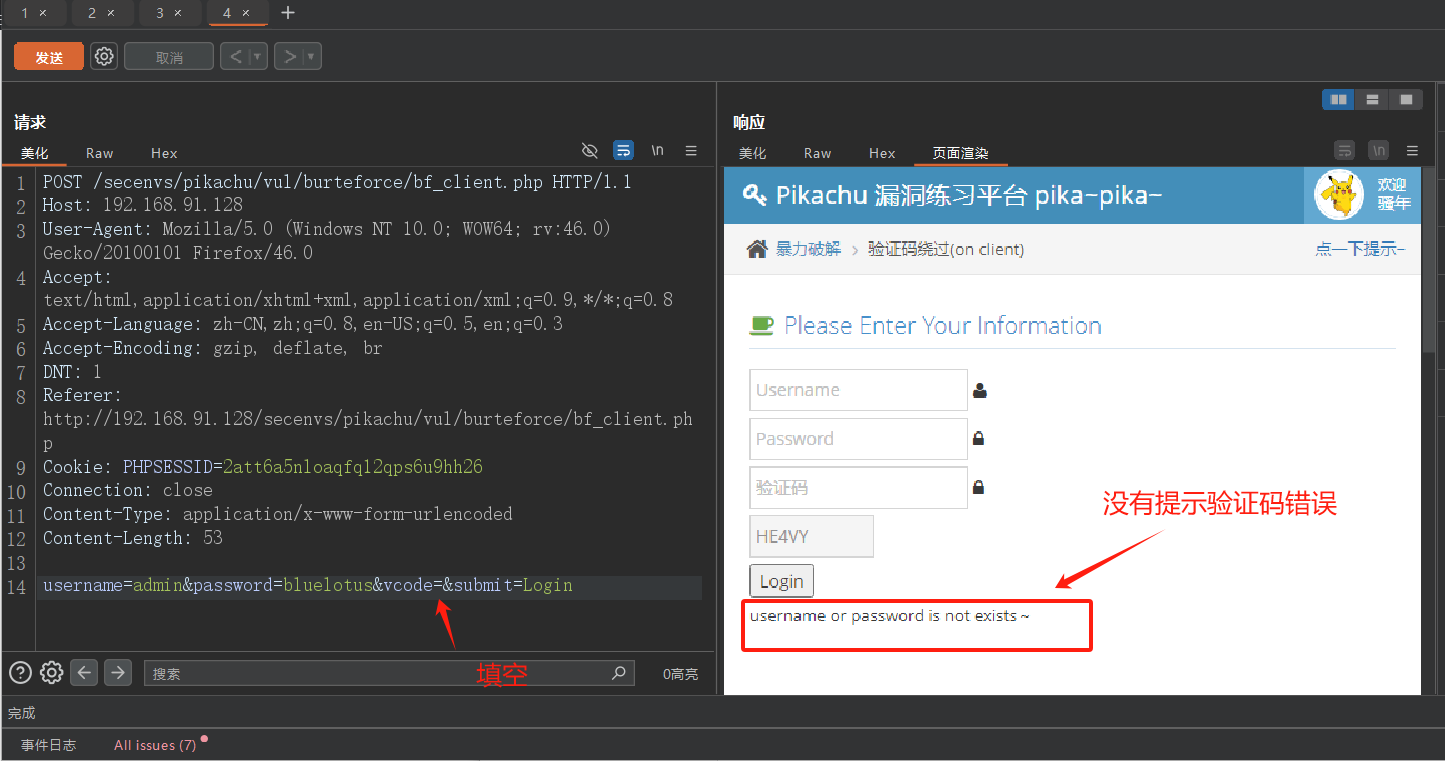Select the response Hex tab

click(x=882, y=153)
